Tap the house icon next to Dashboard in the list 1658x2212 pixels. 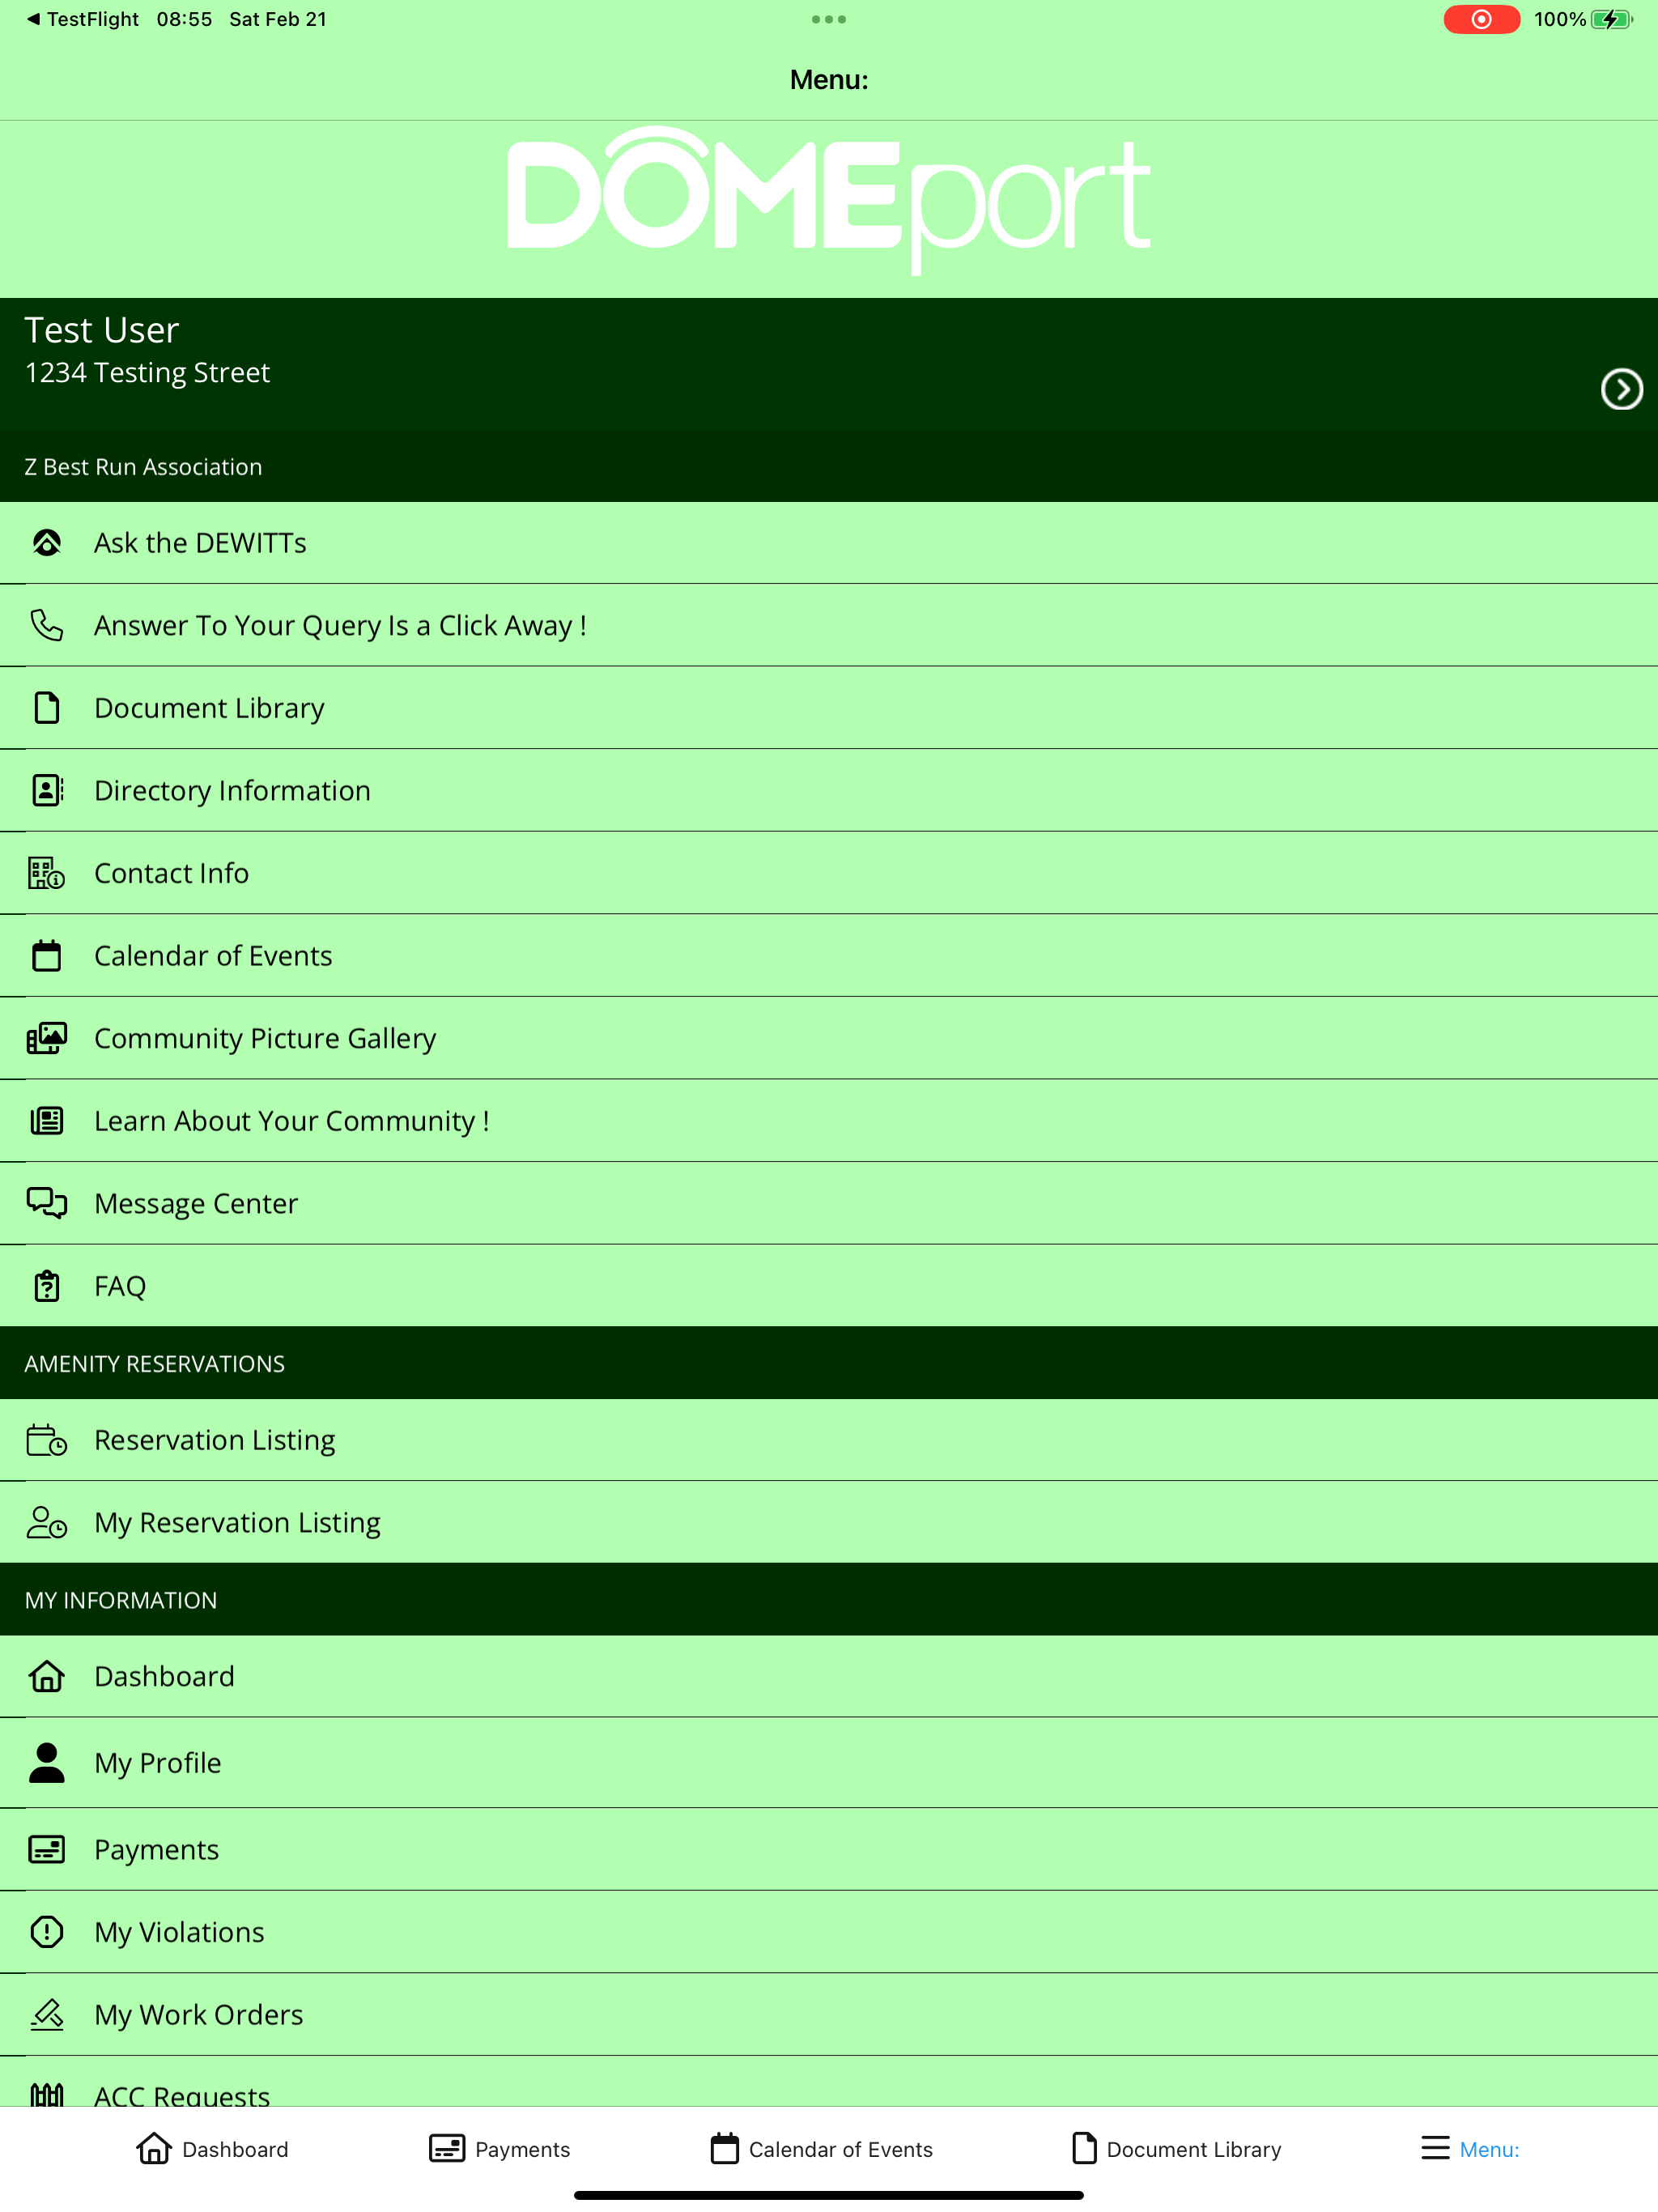(46, 1676)
